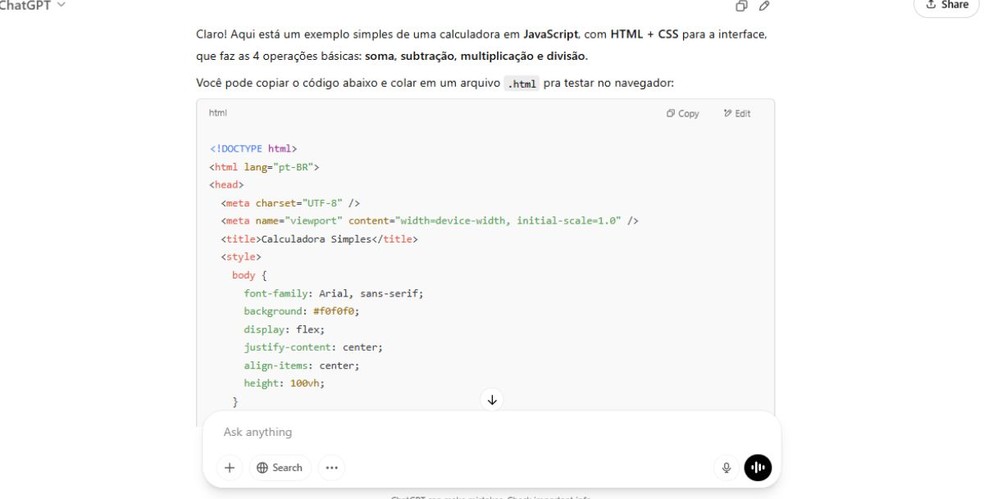The image size is (984, 499).
Task: Jump to bottom with the down arrow button
Action: click(x=492, y=400)
